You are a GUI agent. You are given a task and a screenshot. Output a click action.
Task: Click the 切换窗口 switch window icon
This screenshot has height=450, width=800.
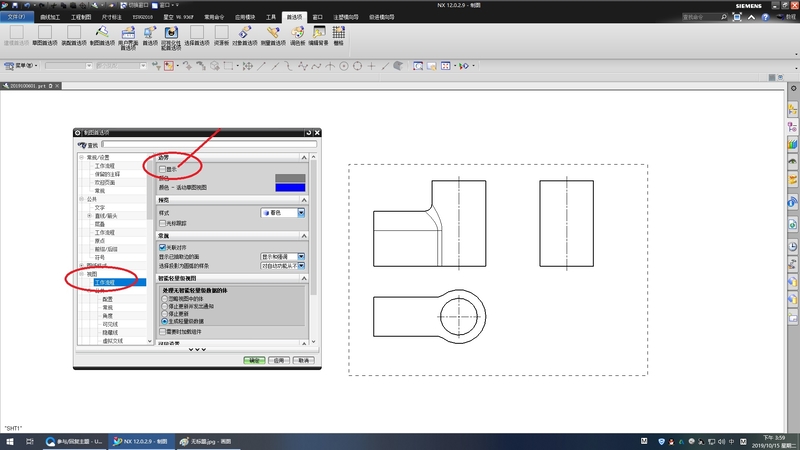123,5
